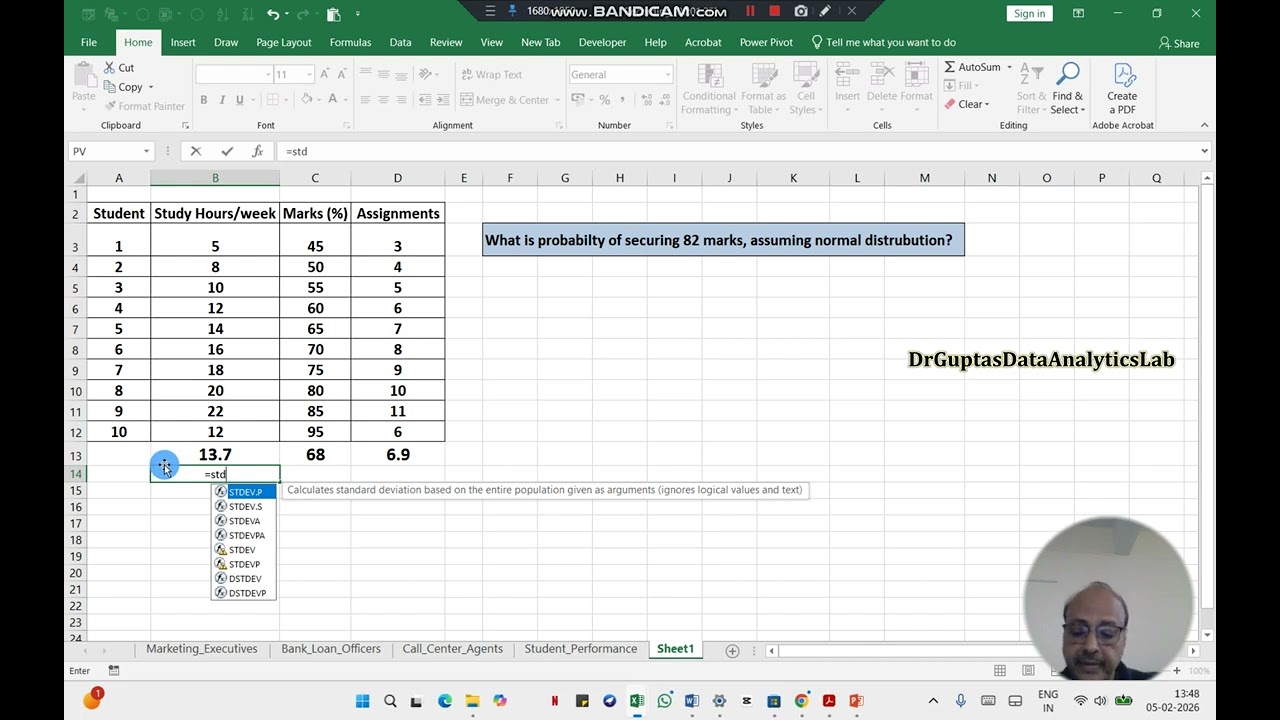Click Merge & Center button
1280x720 pixels.
pos(506,100)
